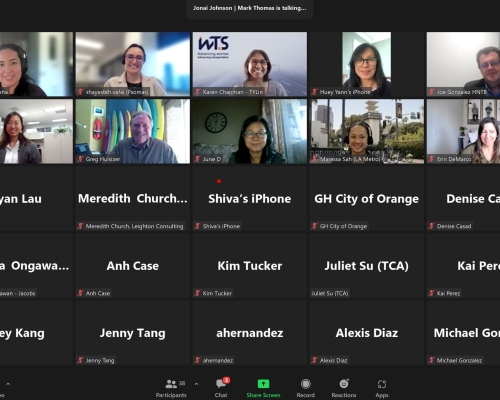
Task: Click the muted mic icon beside June D
Action: pyautogui.click(x=197, y=159)
